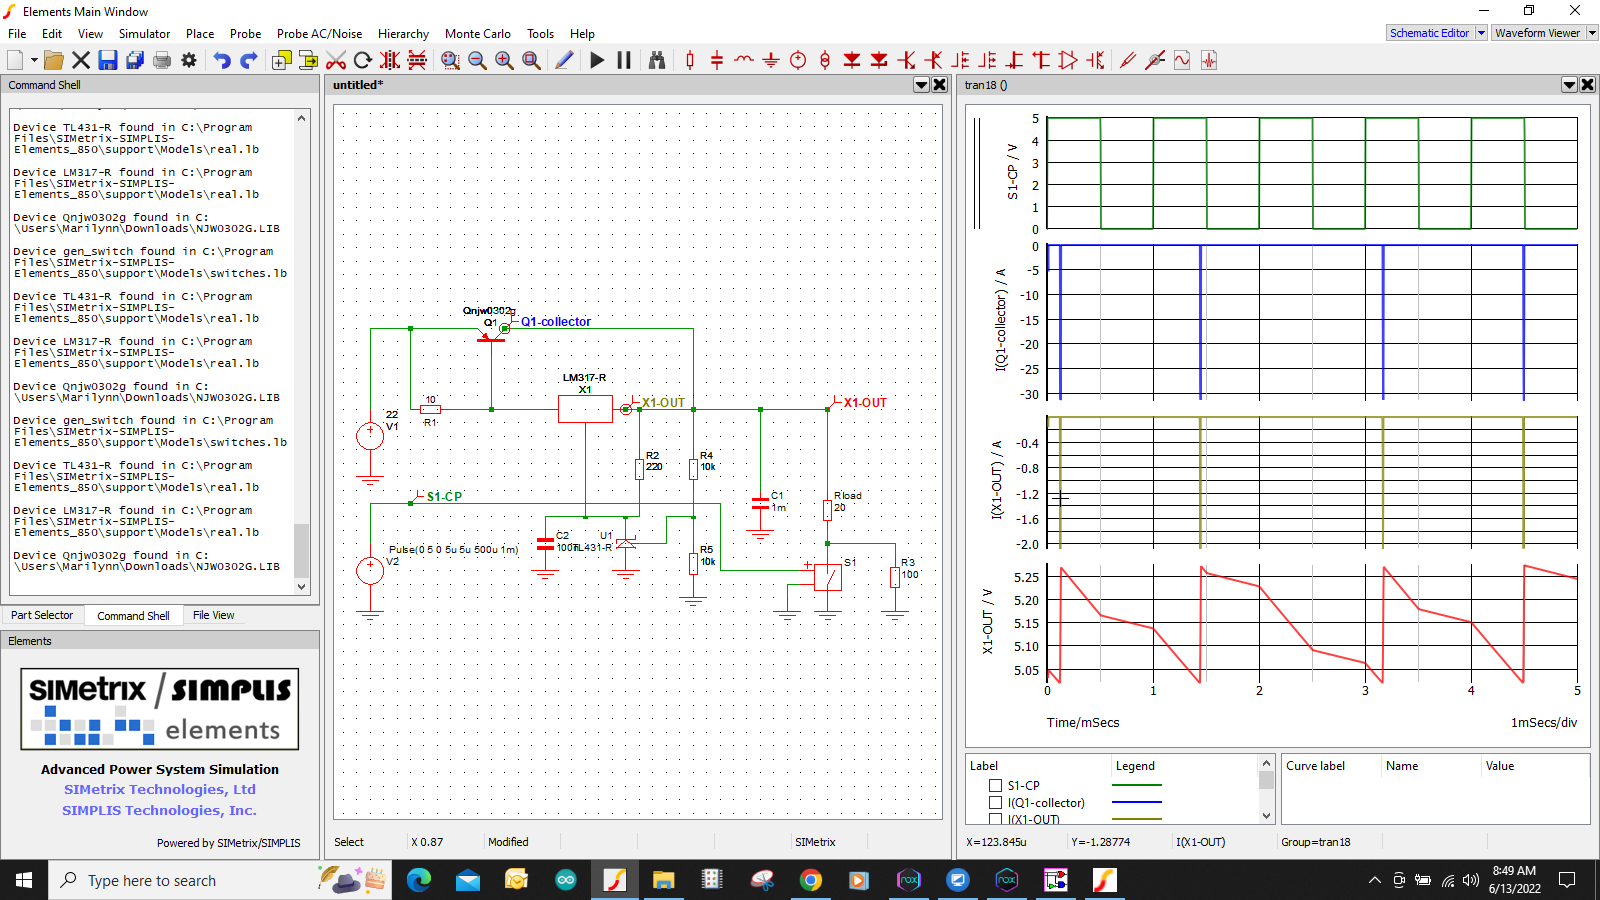This screenshot has width=1600, height=900.
Task: Undo the last schematic edit
Action: (222, 60)
